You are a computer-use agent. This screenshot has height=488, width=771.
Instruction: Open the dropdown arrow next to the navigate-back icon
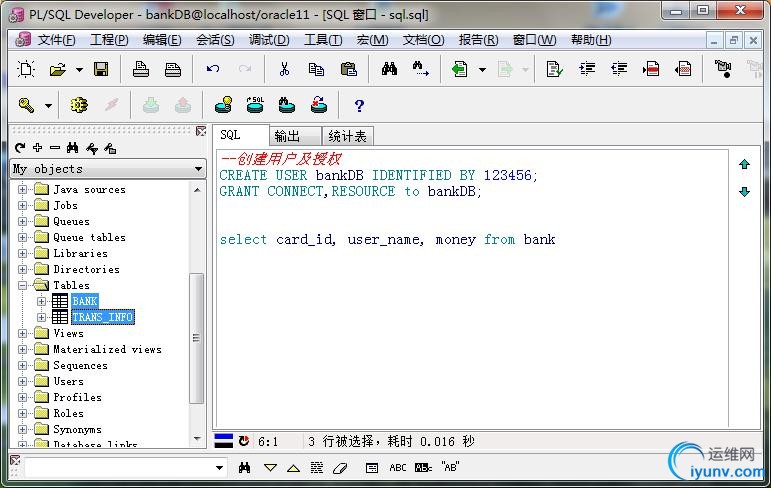482,69
